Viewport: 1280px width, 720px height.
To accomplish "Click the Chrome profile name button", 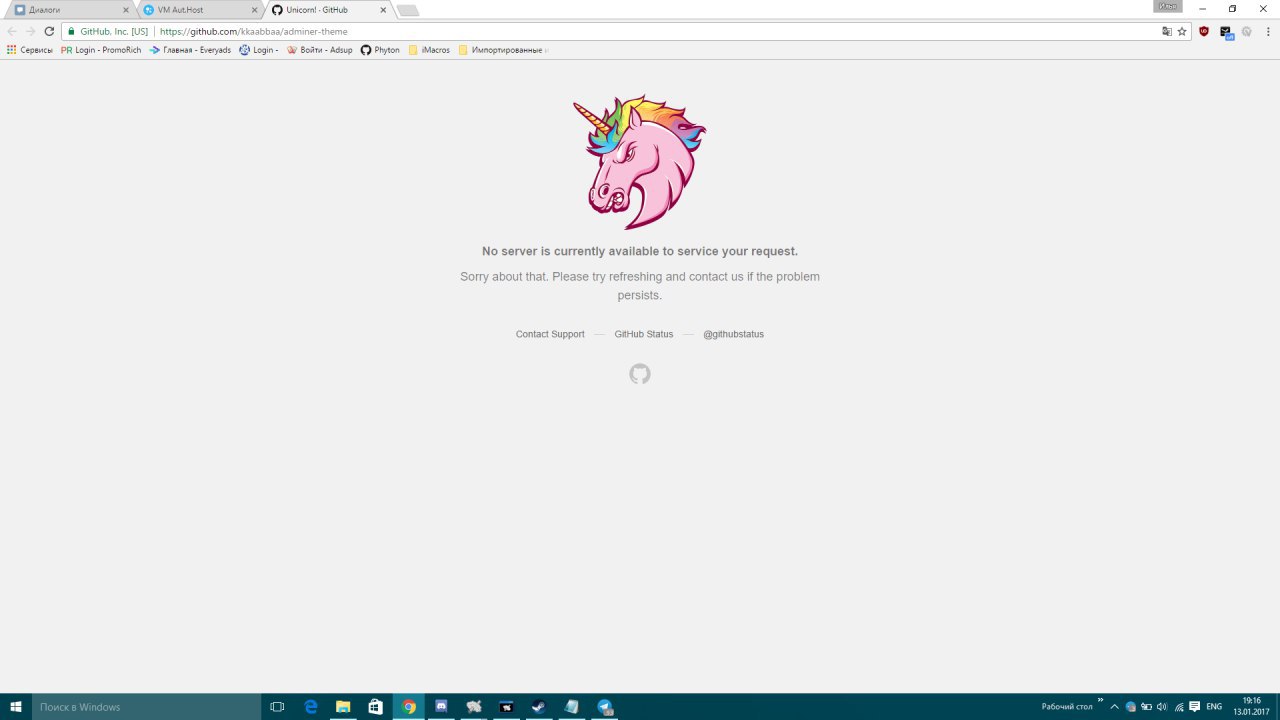I will [1168, 6].
